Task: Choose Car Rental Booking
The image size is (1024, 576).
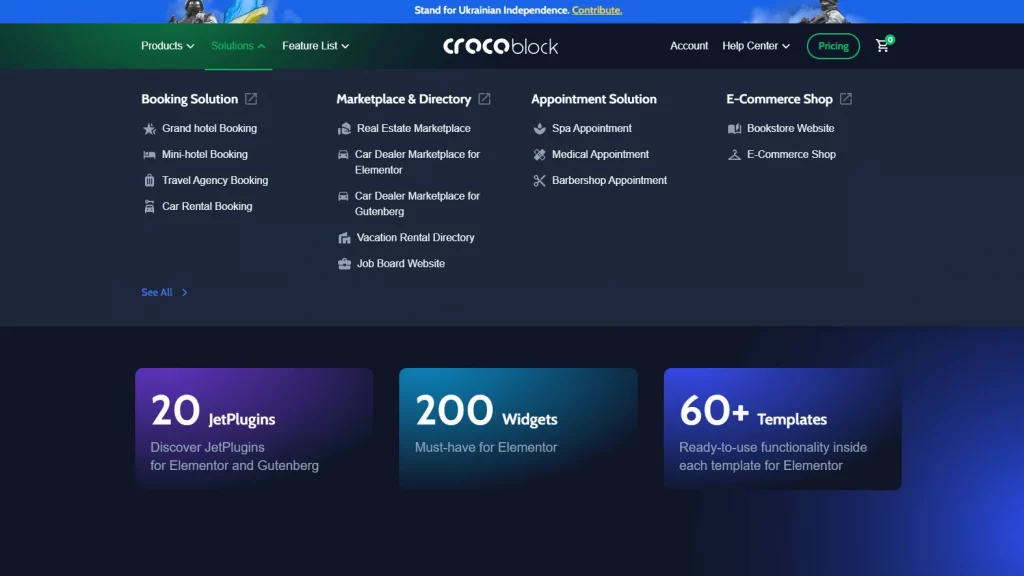Action: (x=207, y=206)
